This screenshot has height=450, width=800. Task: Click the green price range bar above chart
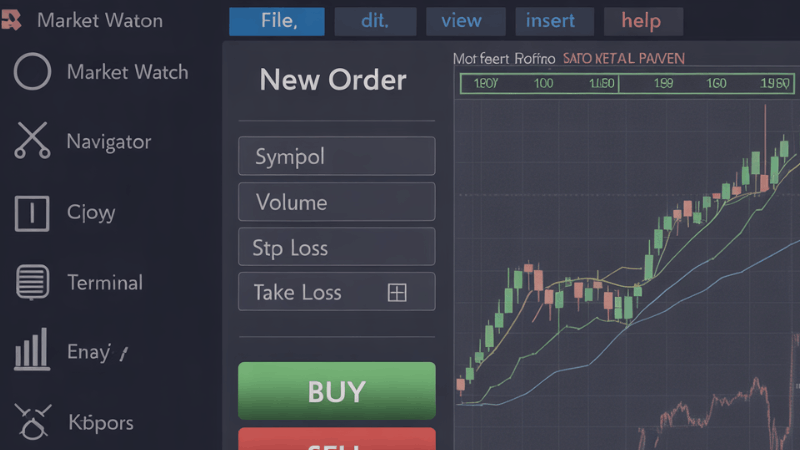click(627, 83)
